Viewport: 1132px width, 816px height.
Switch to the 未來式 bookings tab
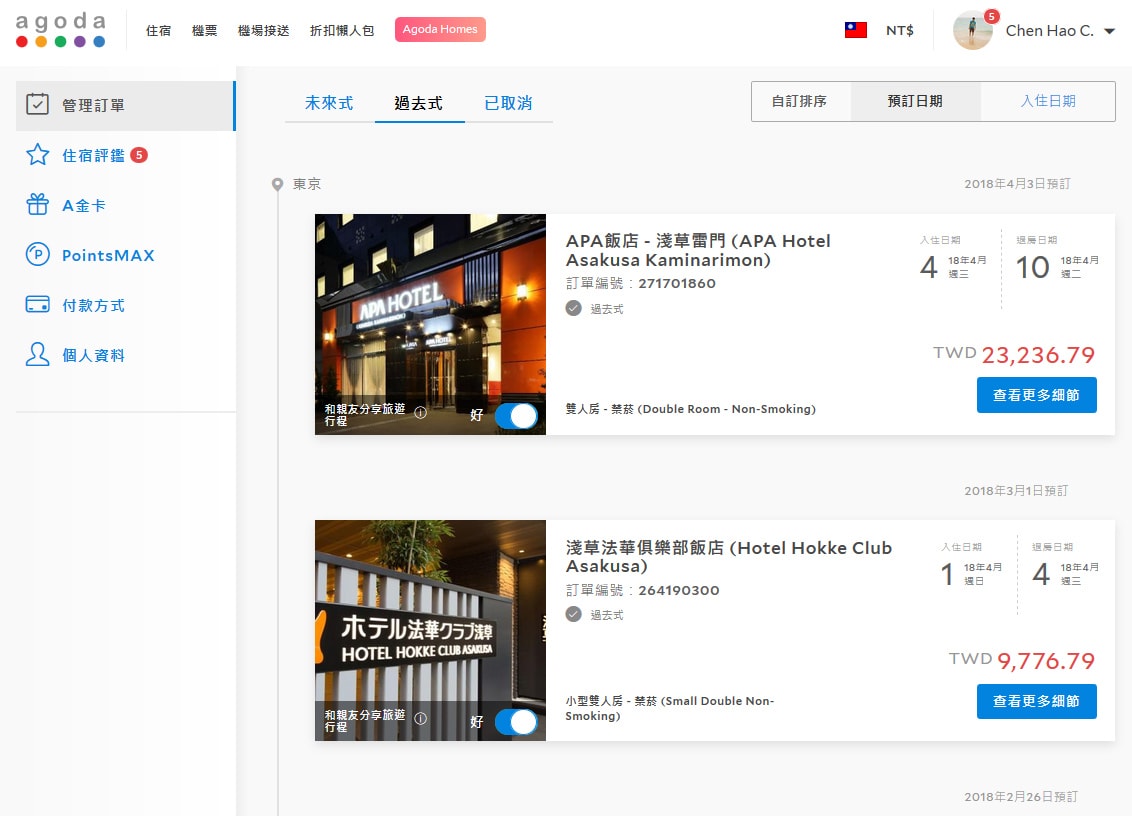(x=329, y=103)
